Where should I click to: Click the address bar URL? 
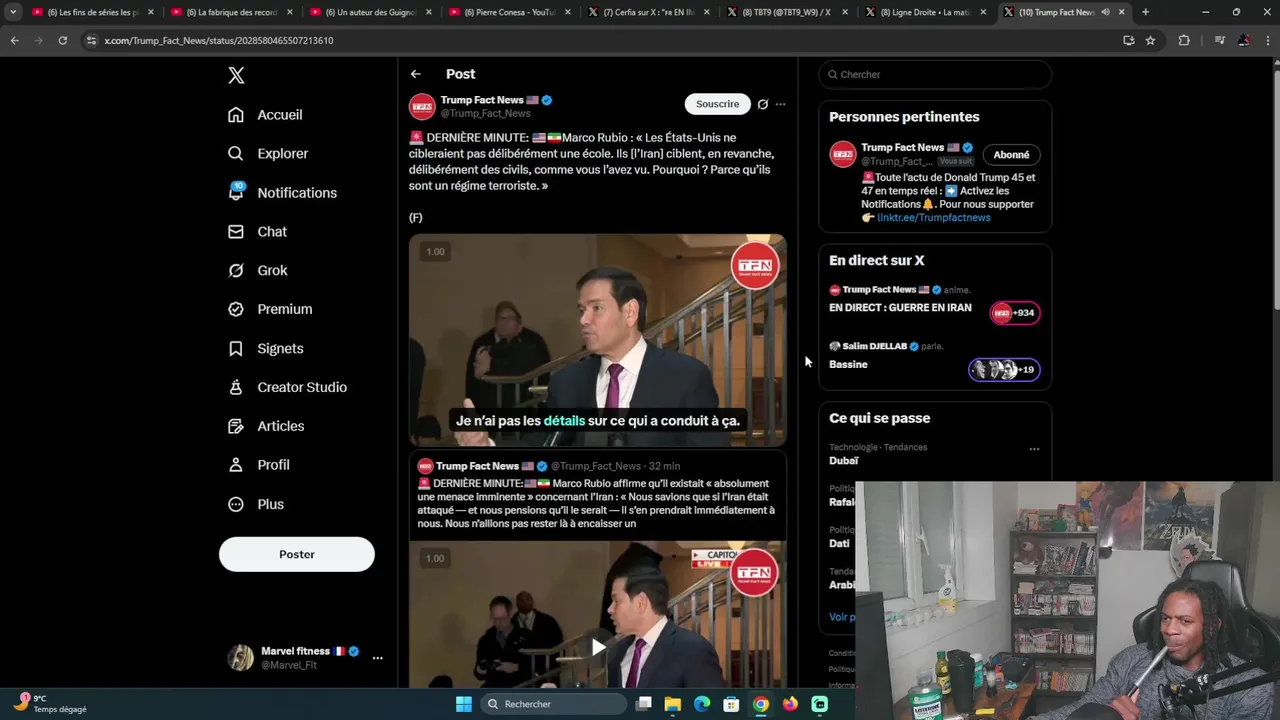219,41
